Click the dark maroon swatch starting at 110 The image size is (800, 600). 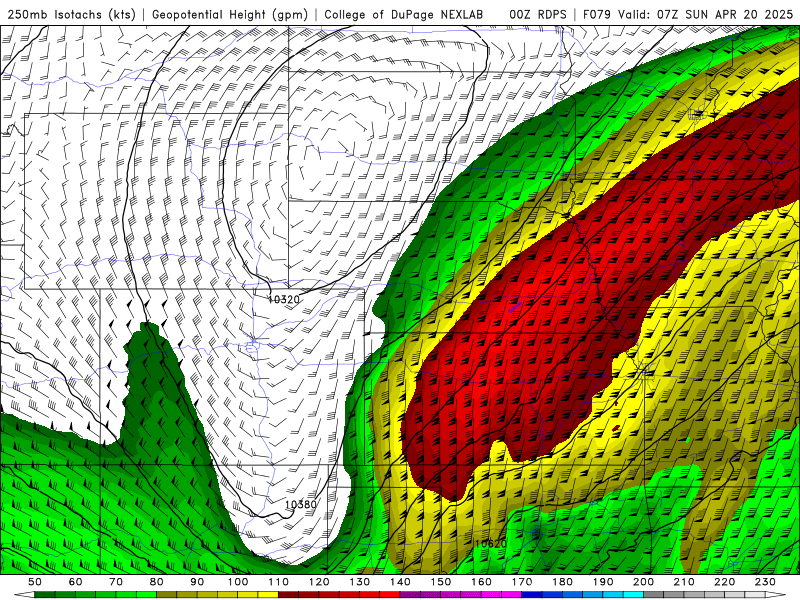tap(288, 595)
